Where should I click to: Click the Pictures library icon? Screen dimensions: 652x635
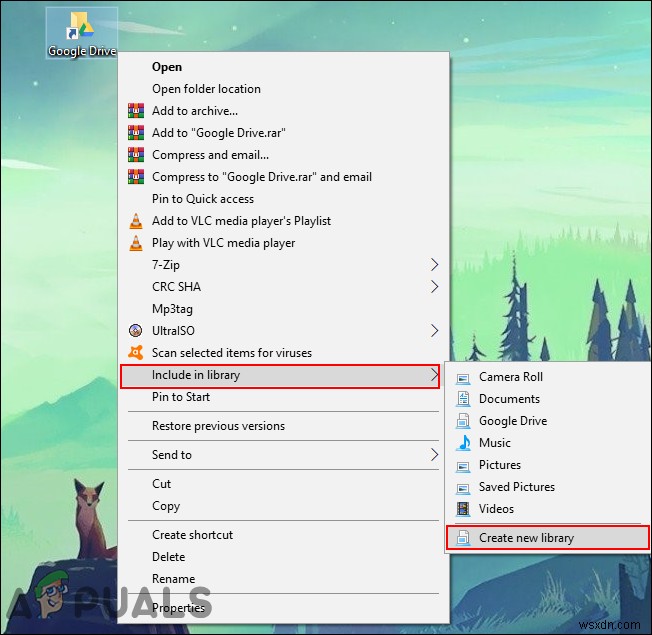click(463, 466)
